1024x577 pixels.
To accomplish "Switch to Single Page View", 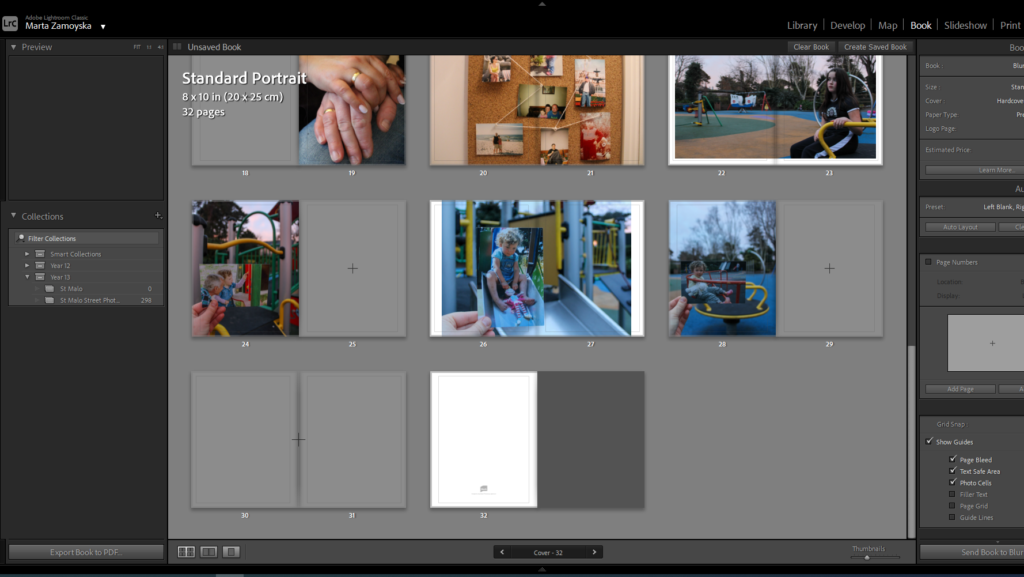I will click(231, 552).
